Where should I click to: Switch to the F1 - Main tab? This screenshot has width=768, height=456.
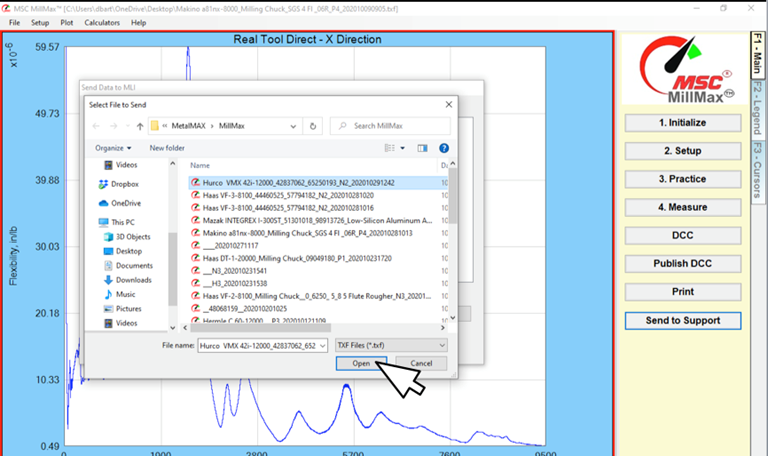(x=757, y=54)
